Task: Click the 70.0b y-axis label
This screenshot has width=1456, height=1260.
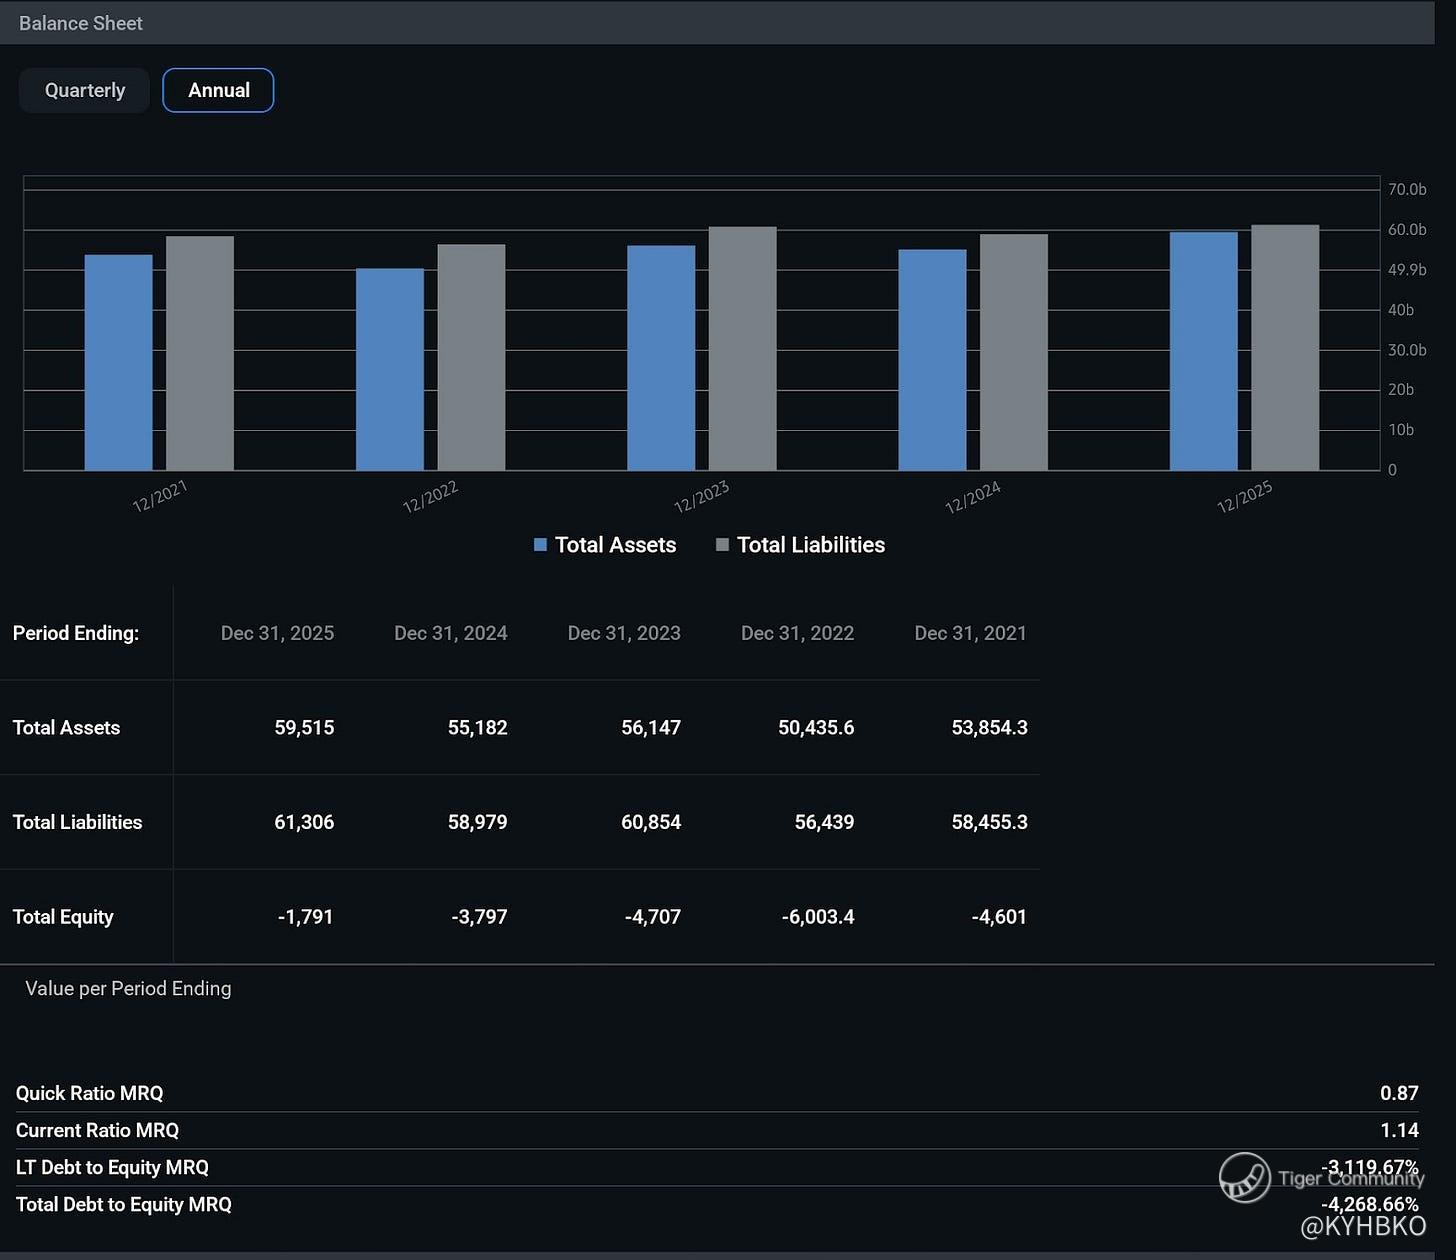Action: (x=1407, y=189)
